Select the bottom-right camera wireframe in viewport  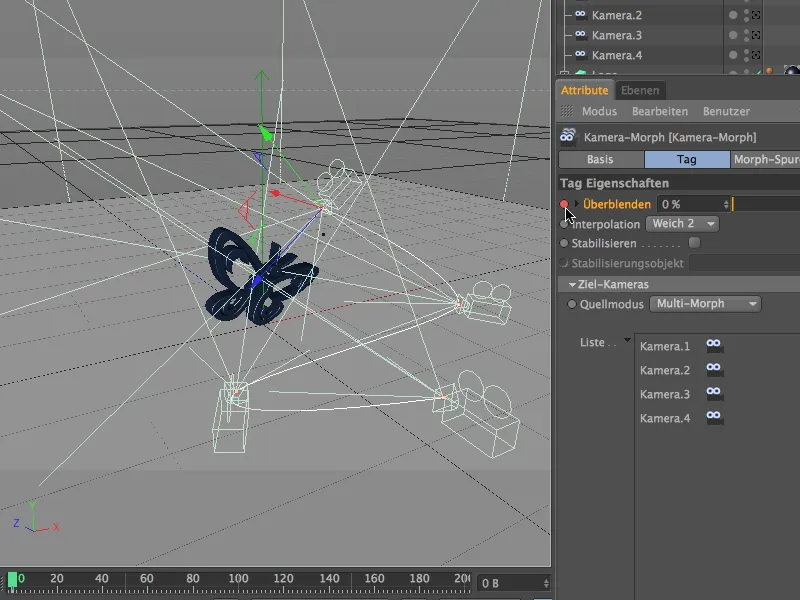click(x=477, y=413)
